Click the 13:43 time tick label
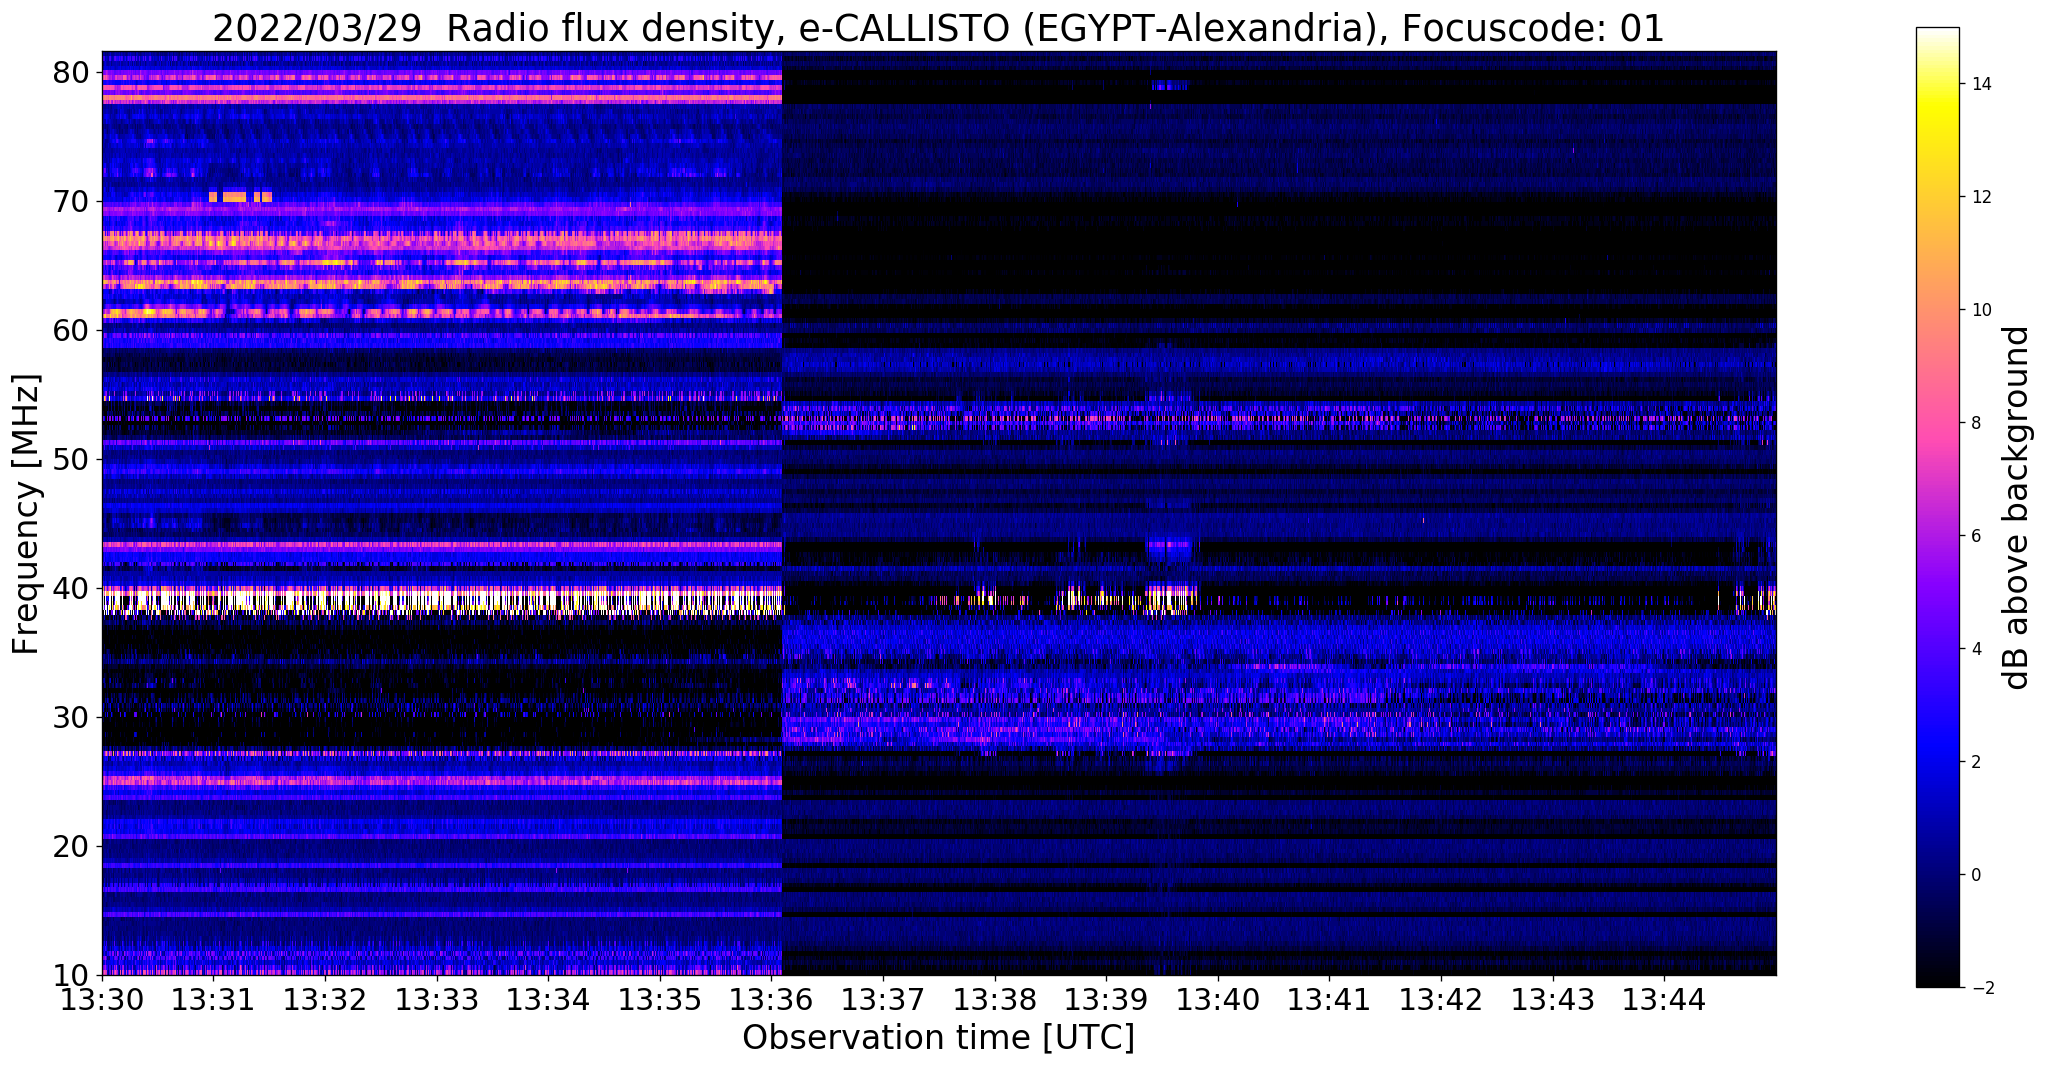Screen dimensions: 2047x1067 pyautogui.click(x=1553, y=999)
